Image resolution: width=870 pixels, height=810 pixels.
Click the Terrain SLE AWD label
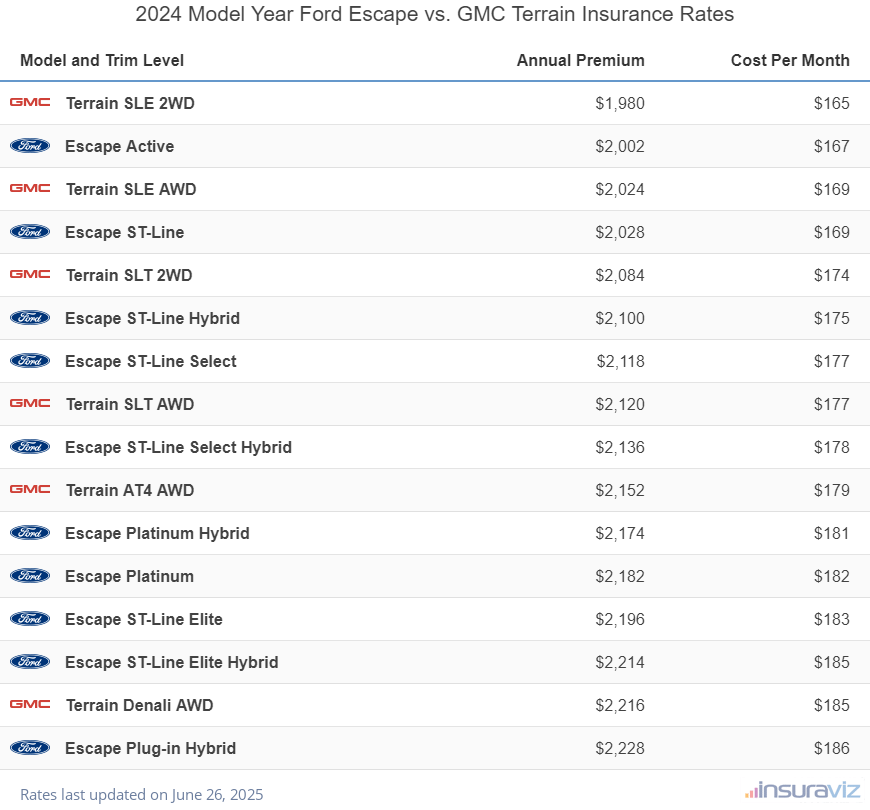[131, 189]
